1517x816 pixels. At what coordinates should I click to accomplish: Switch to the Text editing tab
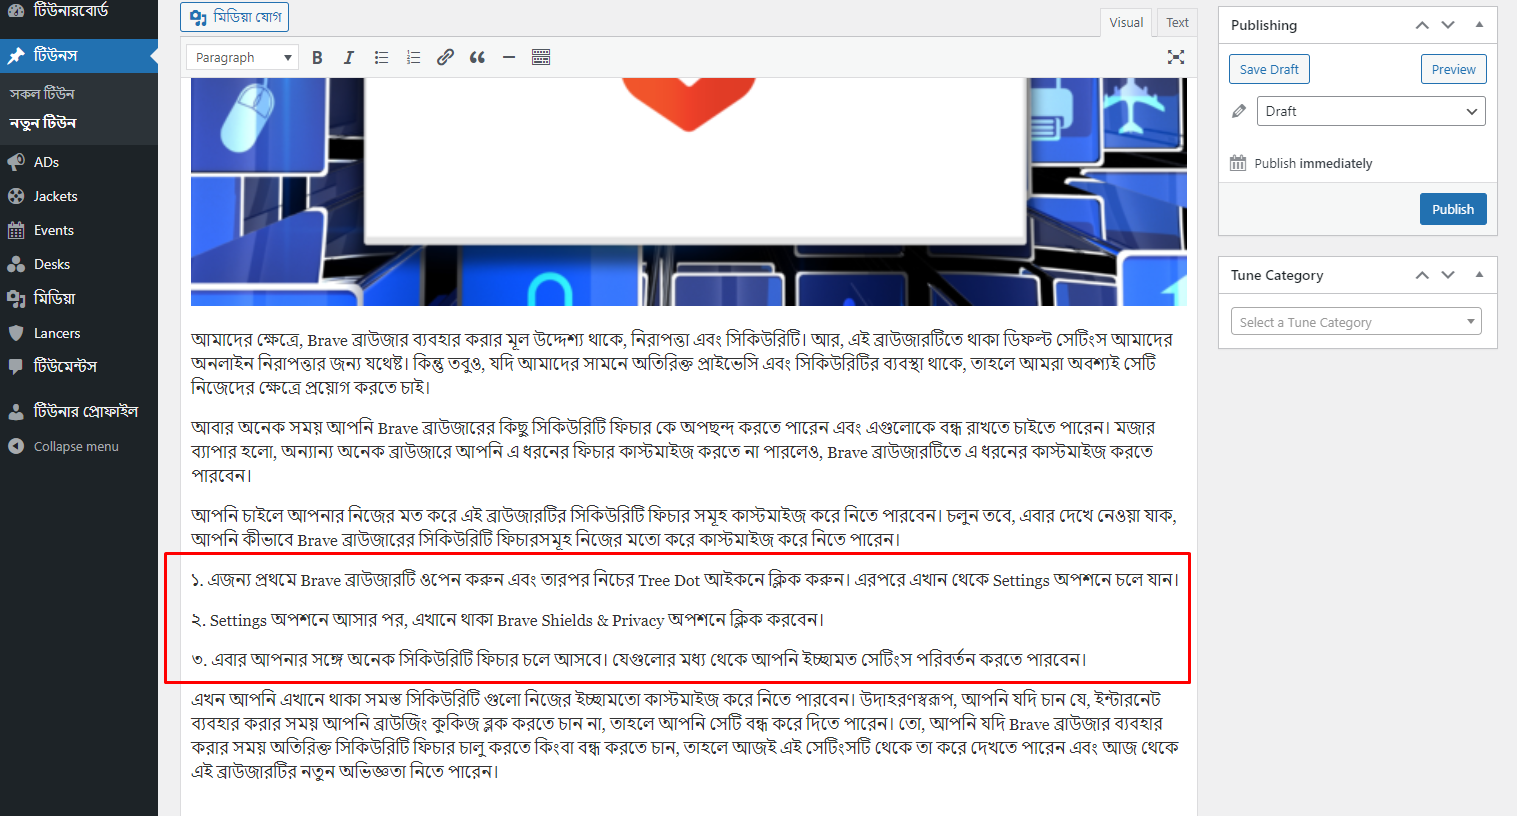[x=1176, y=22]
